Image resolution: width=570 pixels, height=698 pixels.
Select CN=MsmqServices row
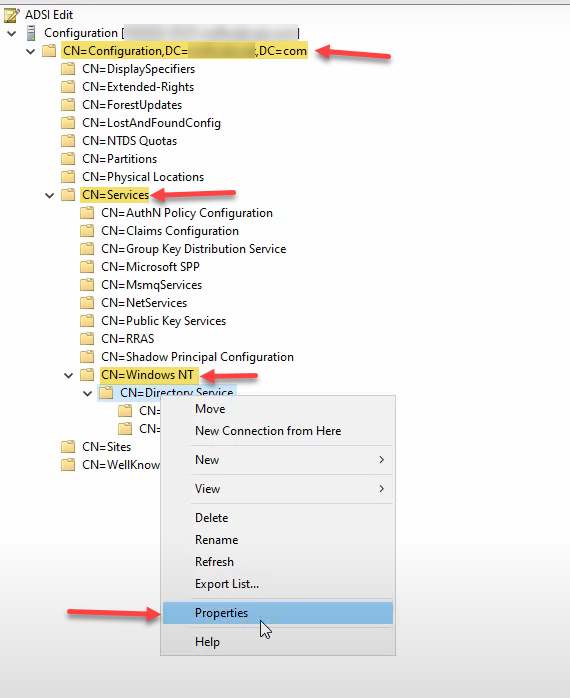(x=151, y=285)
